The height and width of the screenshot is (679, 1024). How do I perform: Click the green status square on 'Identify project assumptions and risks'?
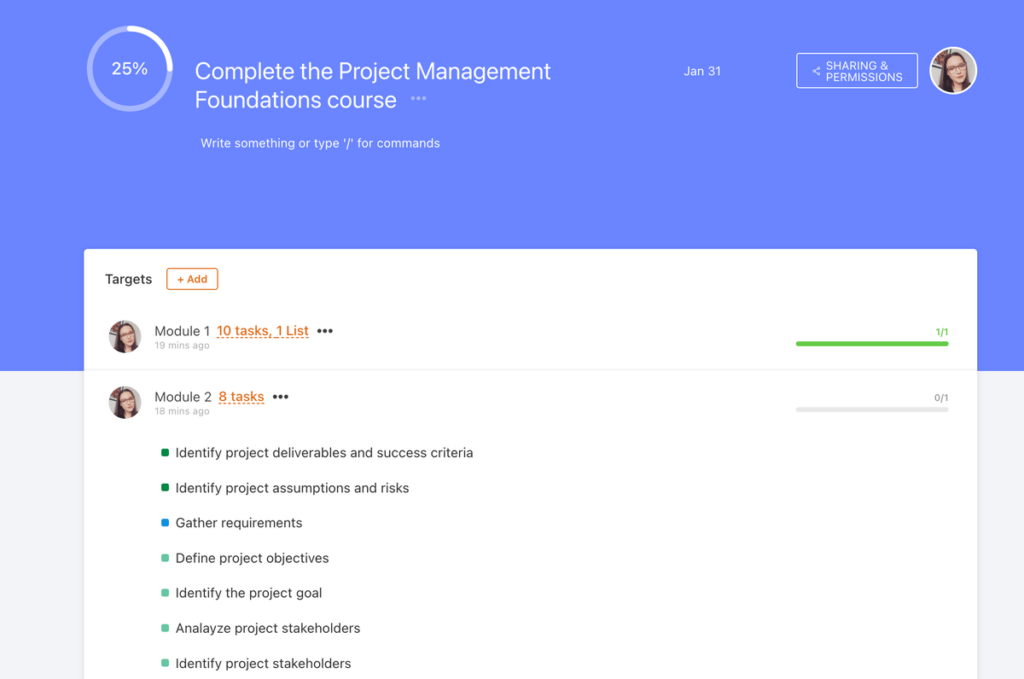pos(166,487)
